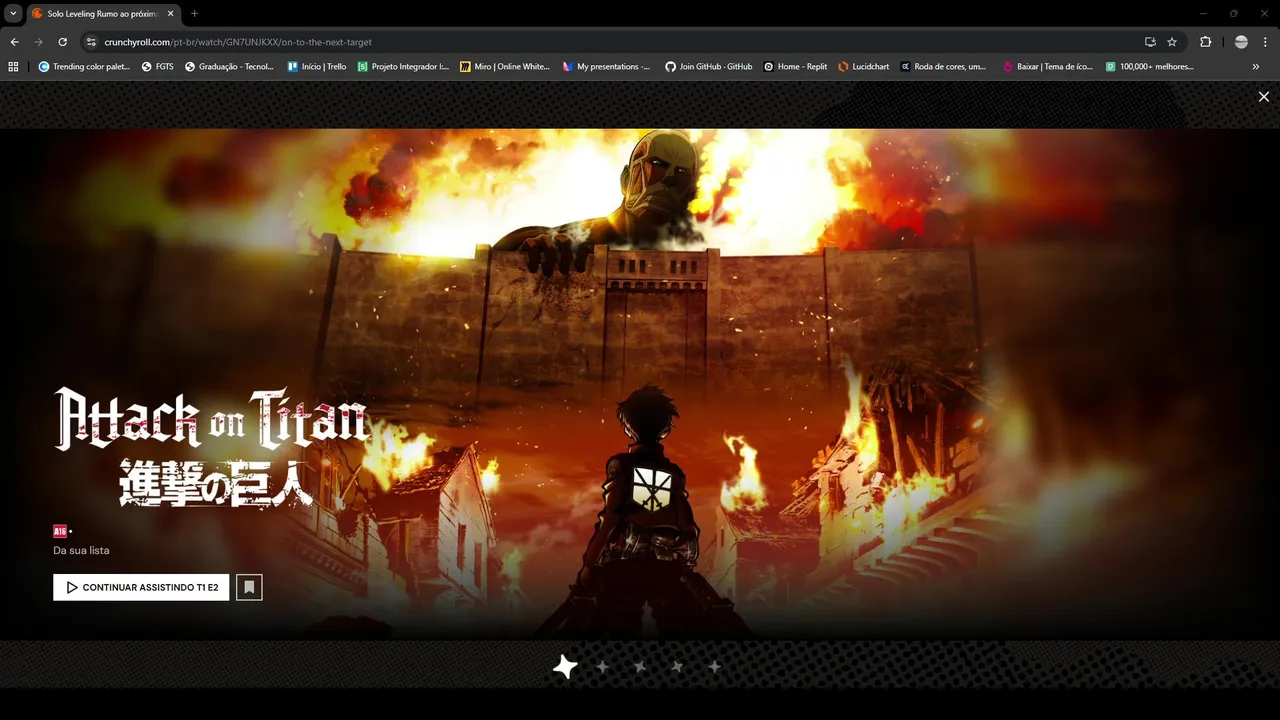Screen dimensions: 1280x720
Task: Open the Início | Trello bookmark
Action: [316, 66]
